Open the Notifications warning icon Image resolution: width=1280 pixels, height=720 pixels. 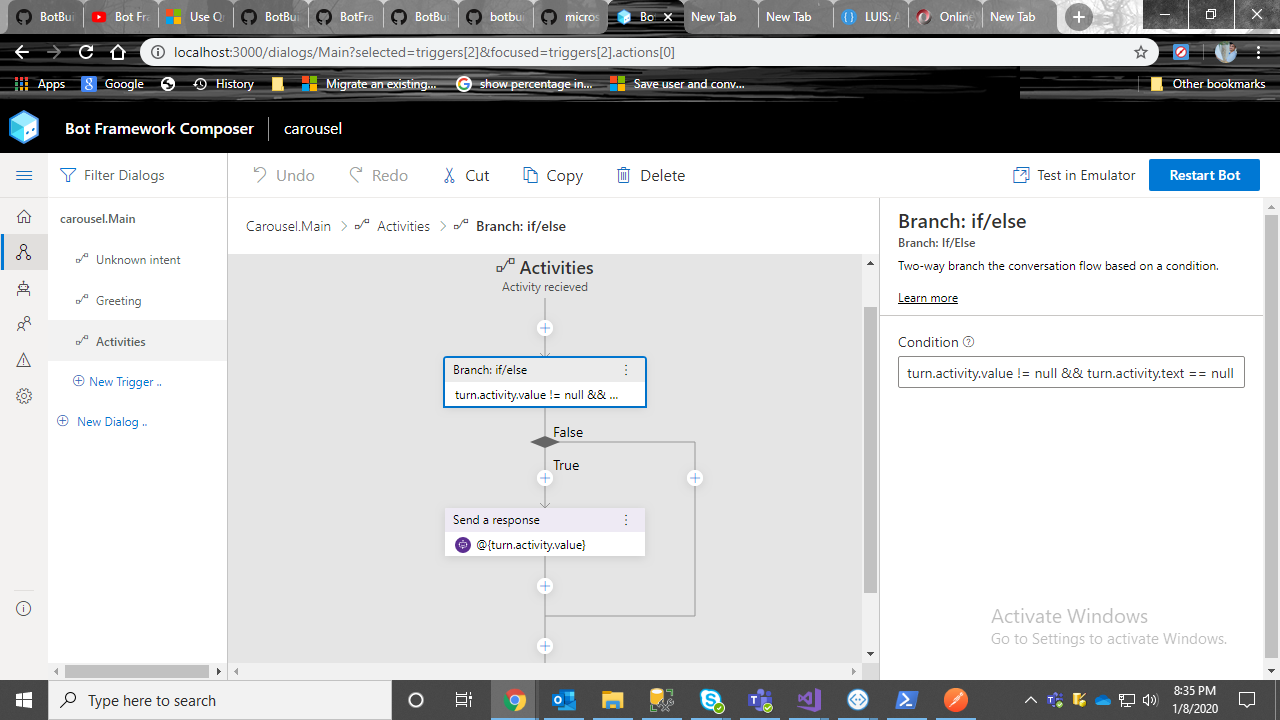[x=24, y=360]
